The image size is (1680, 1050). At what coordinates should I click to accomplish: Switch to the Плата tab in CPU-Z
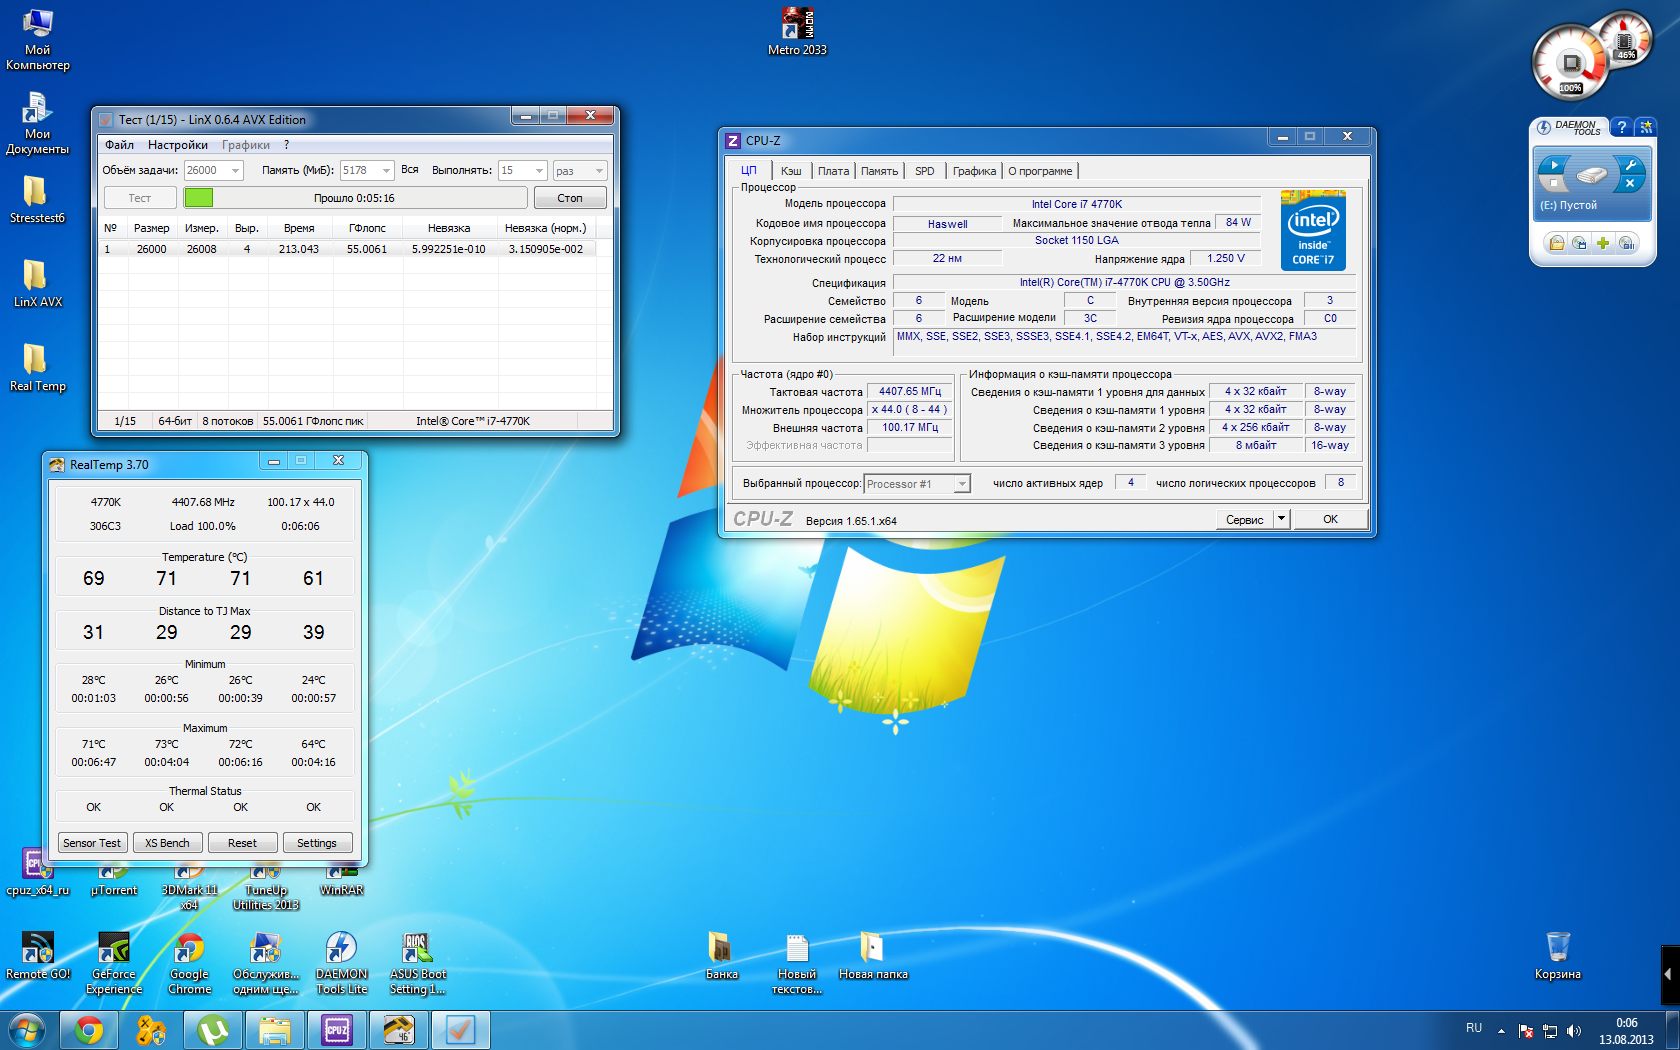point(833,171)
